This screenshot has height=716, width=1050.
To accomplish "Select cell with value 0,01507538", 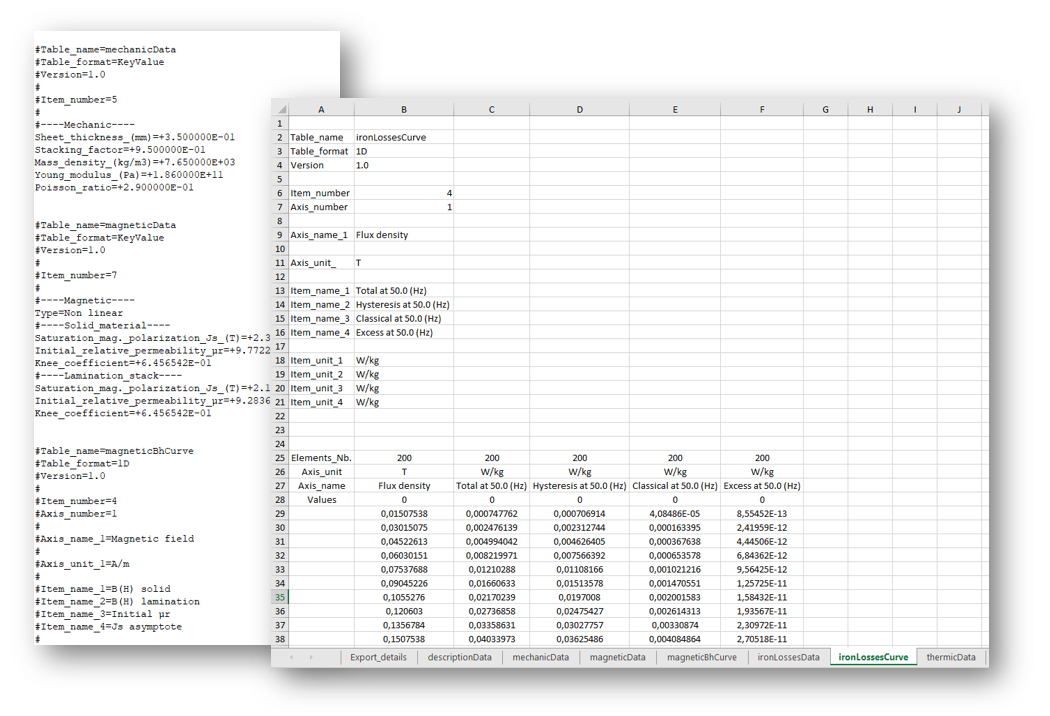I will pos(404,514).
